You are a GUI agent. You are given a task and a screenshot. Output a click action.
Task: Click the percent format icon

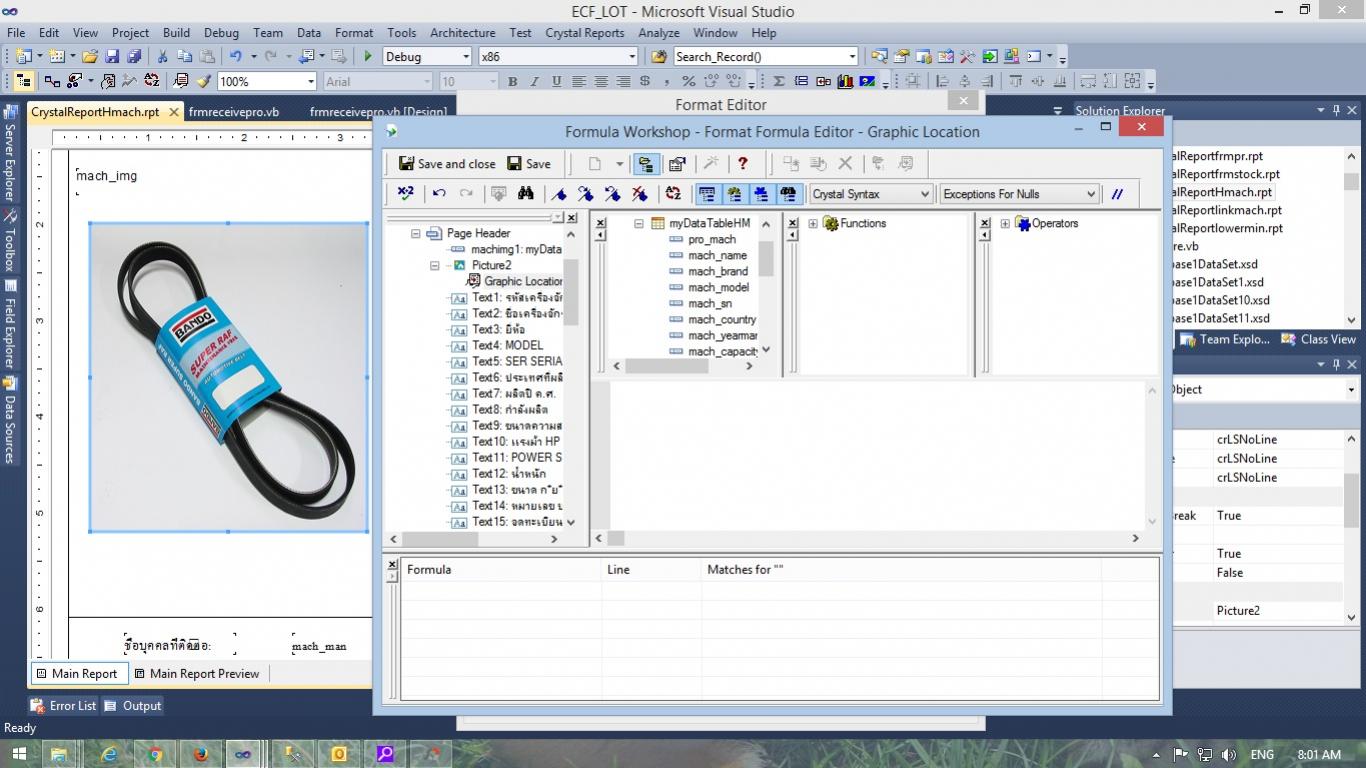tap(688, 82)
